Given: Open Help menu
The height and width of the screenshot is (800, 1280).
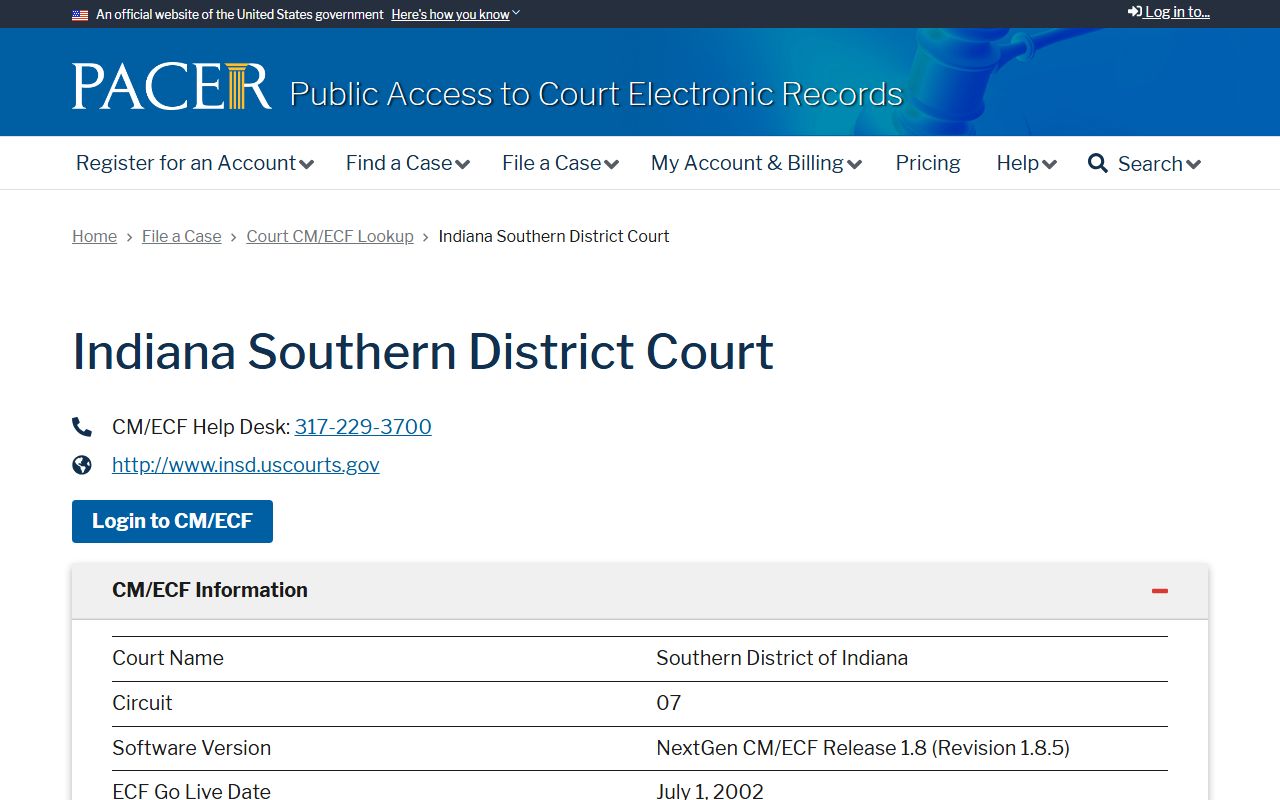Looking at the screenshot, I should (1026, 163).
